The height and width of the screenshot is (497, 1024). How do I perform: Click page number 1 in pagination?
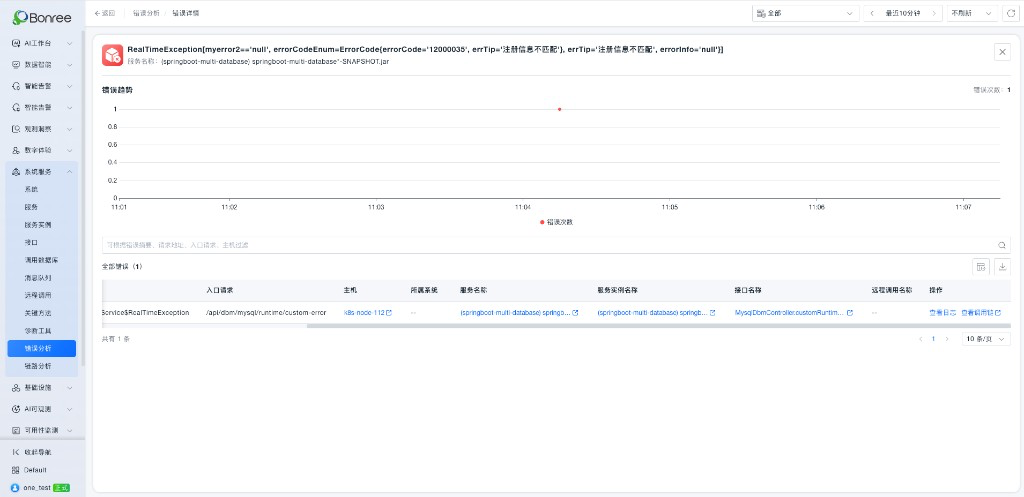pos(934,339)
